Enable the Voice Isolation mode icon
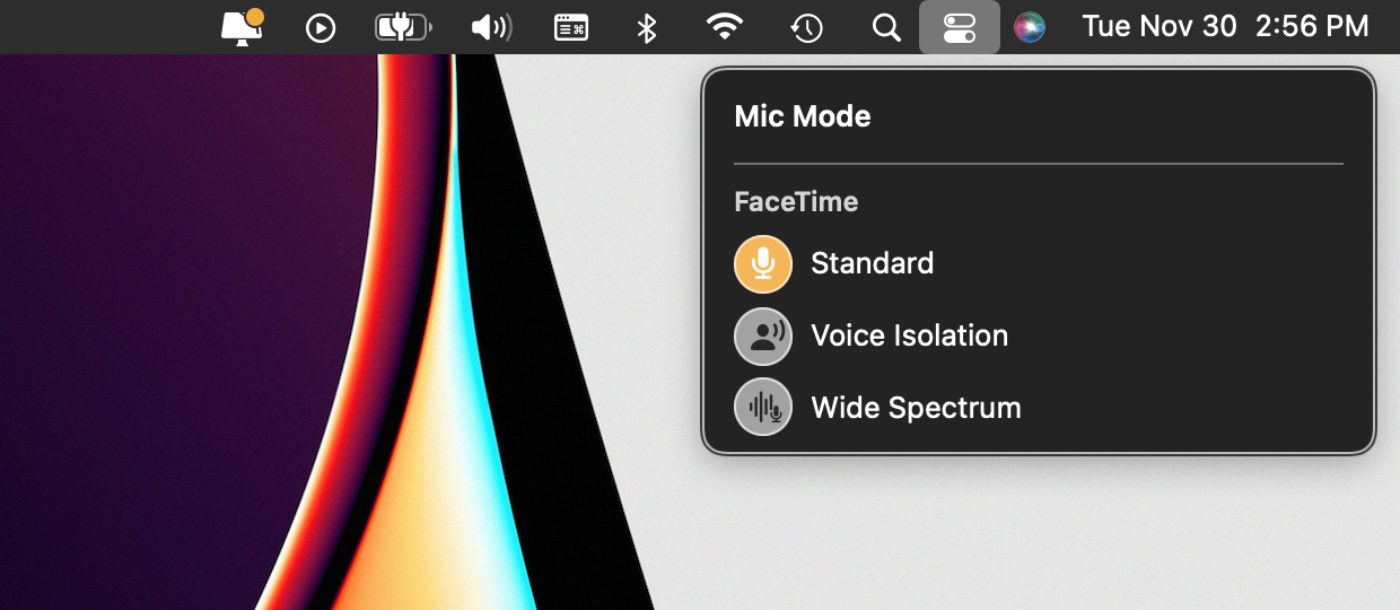Image resolution: width=1400 pixels, height=610 pixels. pos(763,336)
